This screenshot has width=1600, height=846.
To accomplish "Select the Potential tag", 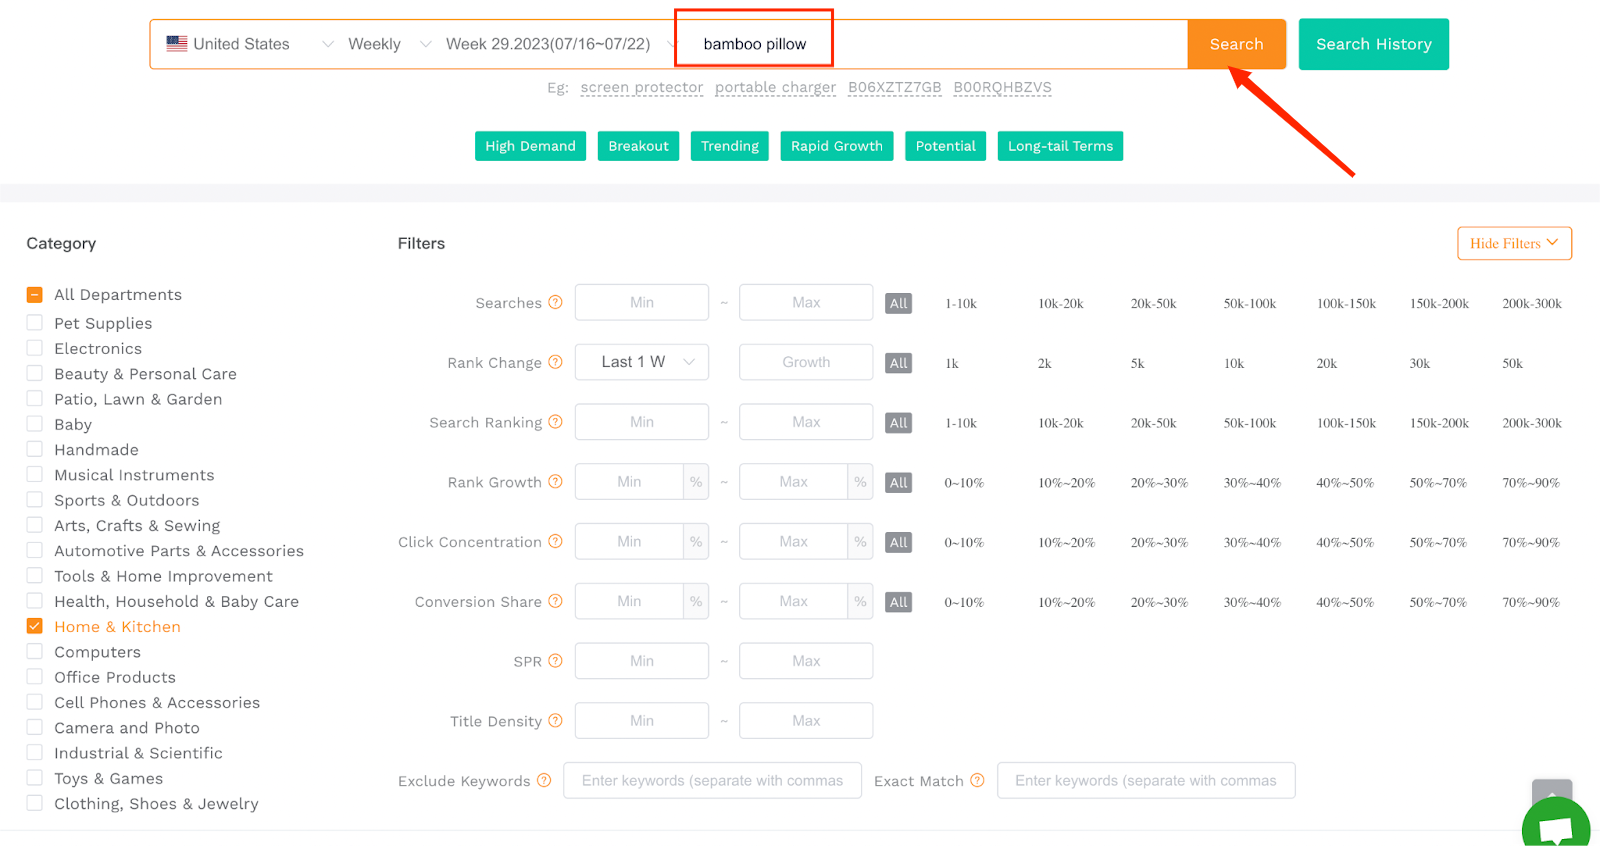I will click(x=945, y=146).
